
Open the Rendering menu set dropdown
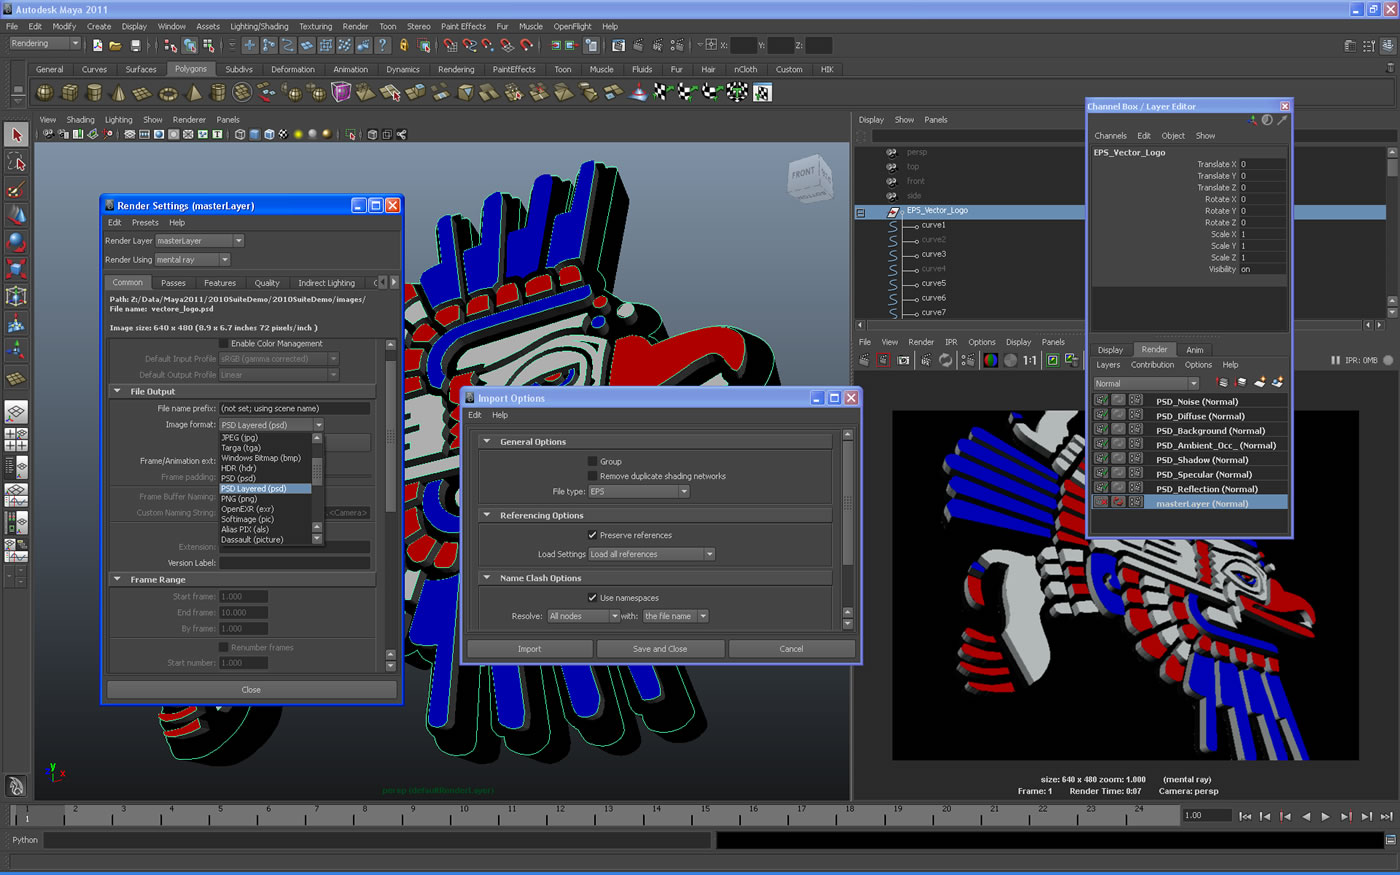tap(45, 44)
